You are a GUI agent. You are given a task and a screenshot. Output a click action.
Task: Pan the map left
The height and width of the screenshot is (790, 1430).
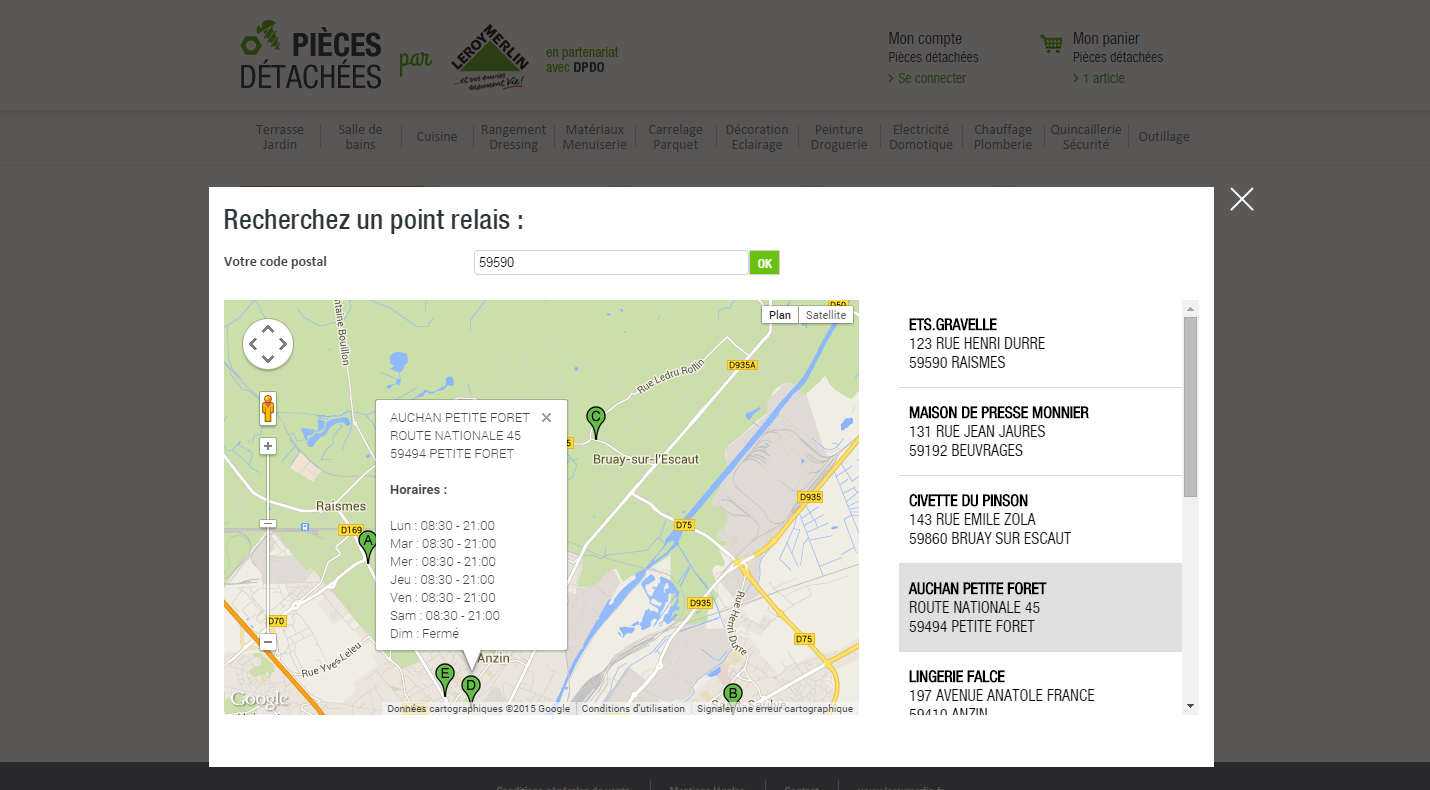coord(253,344)
